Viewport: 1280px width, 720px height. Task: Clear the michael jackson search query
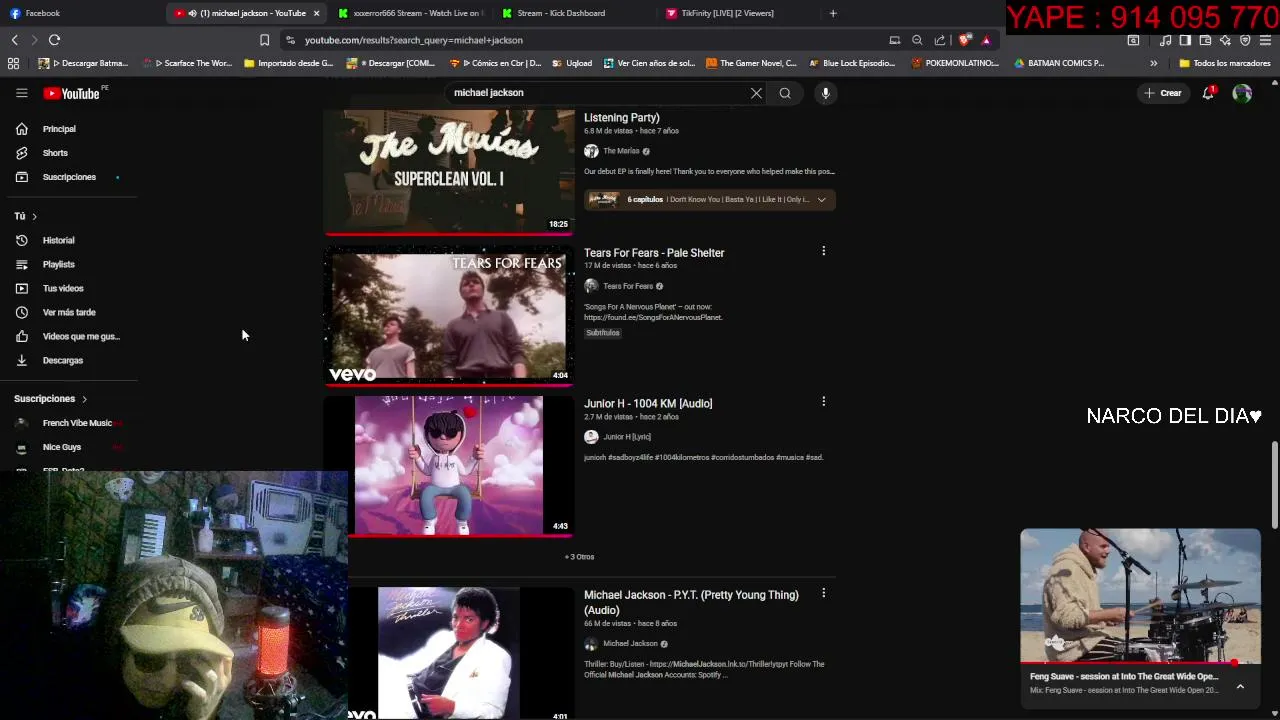tap(756, 93)
